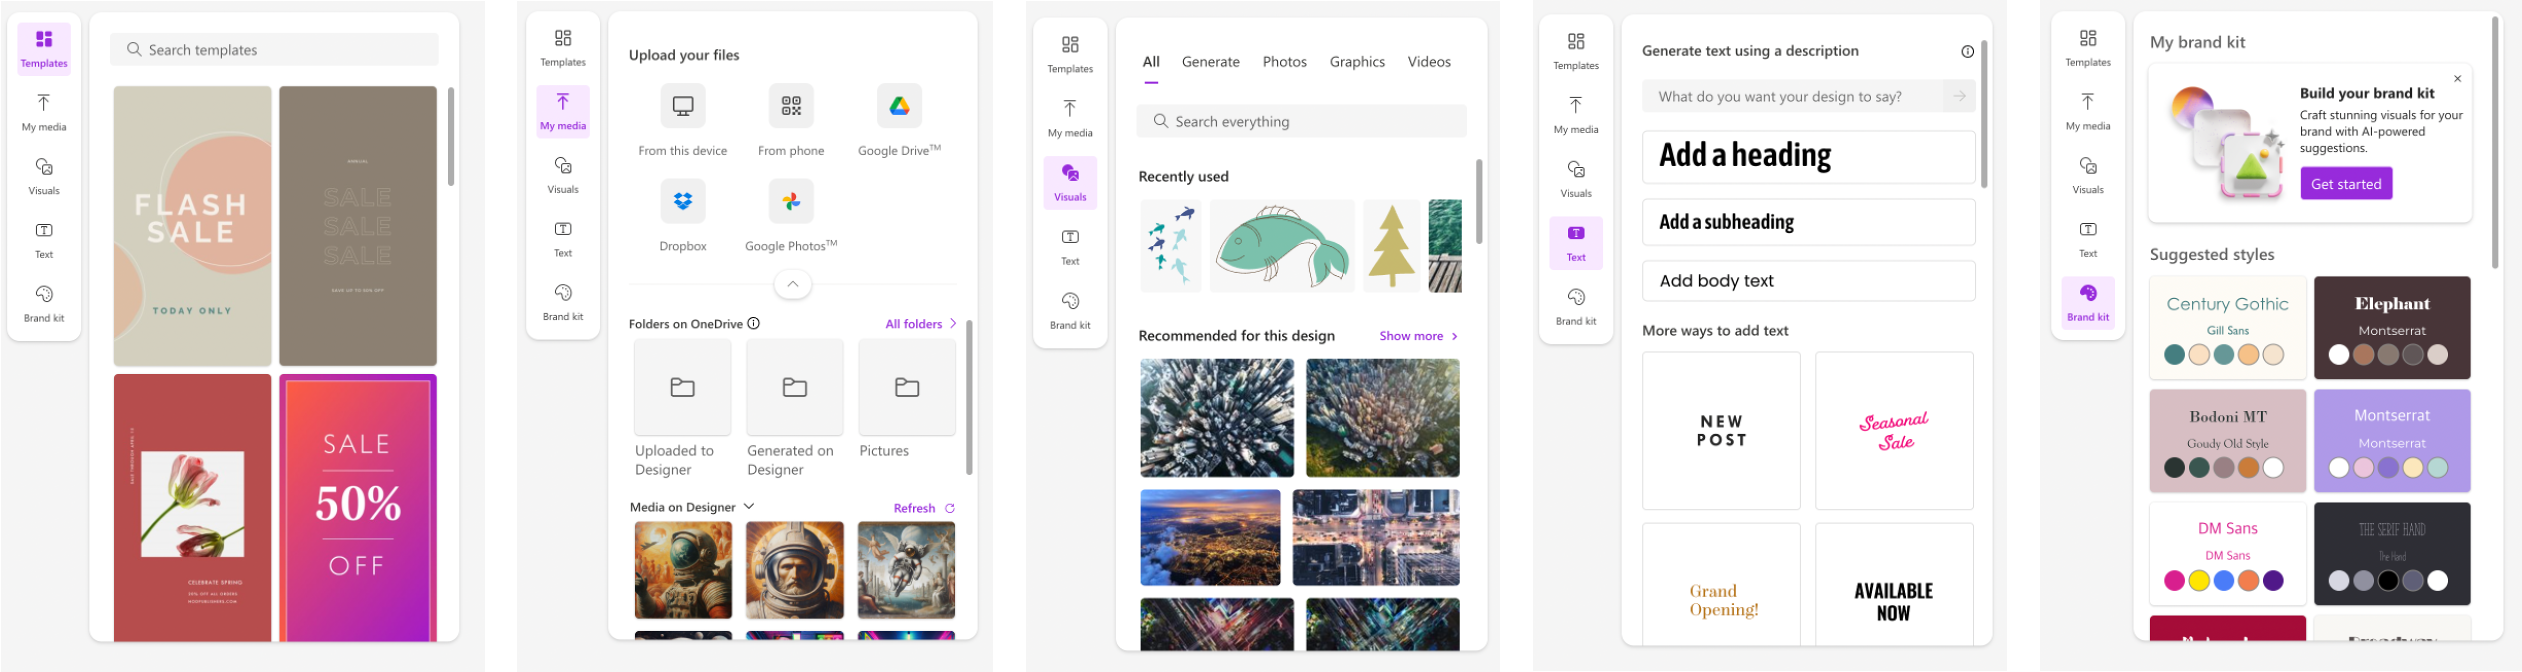The width and height of the screenshot is (2522, 672).
Task: Open My media beside the My brand kit panel
Action: (2088, 111)
